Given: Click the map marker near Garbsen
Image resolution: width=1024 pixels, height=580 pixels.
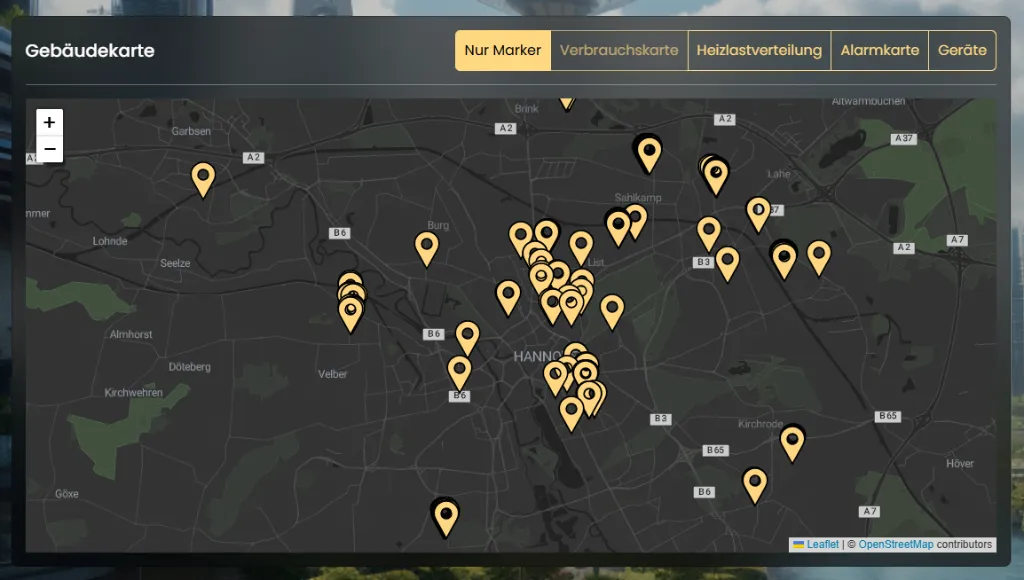Looking at the screenshot, I should pos(203,178).
